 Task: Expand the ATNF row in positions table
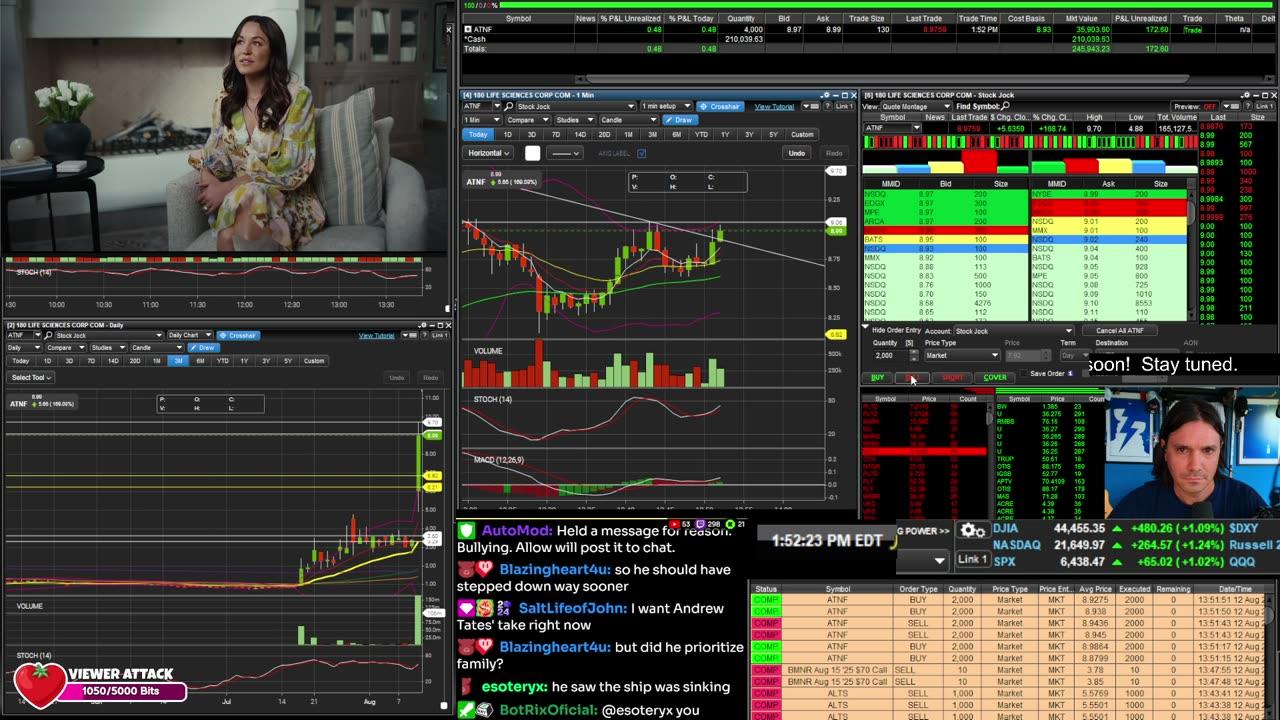click(x=468, y=30)
